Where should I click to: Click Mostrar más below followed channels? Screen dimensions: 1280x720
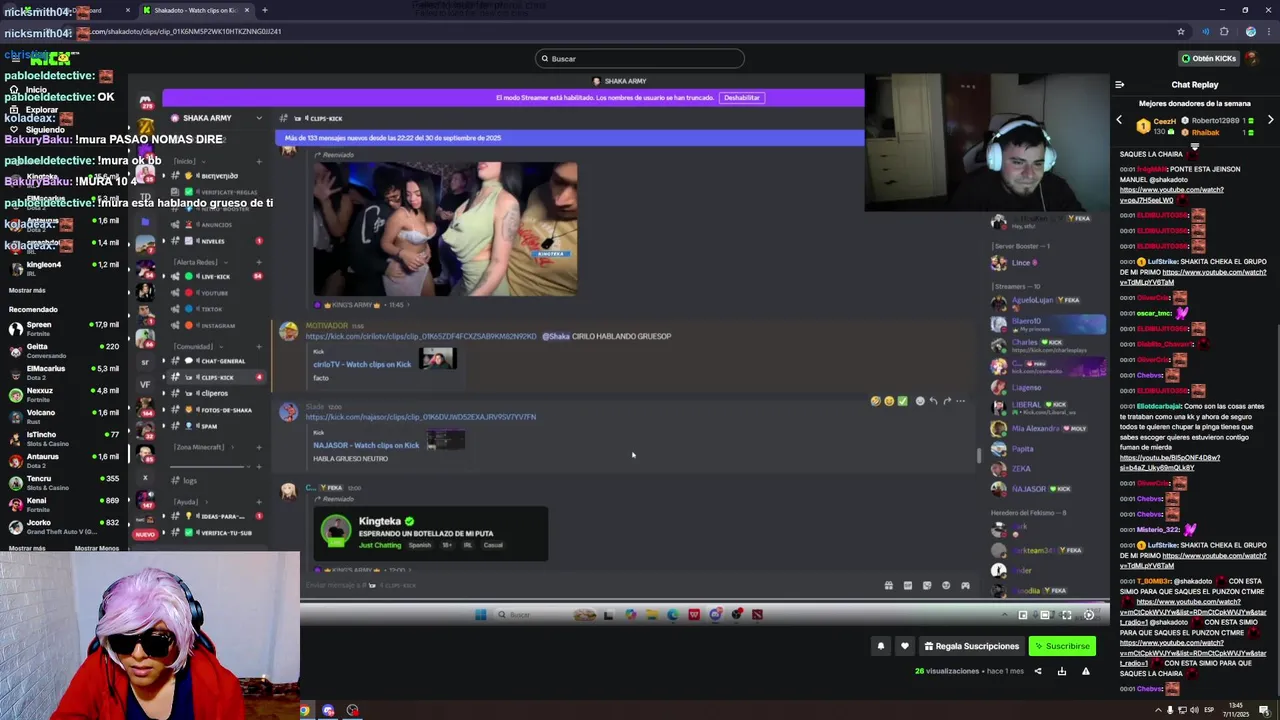[x=27, y=290]
